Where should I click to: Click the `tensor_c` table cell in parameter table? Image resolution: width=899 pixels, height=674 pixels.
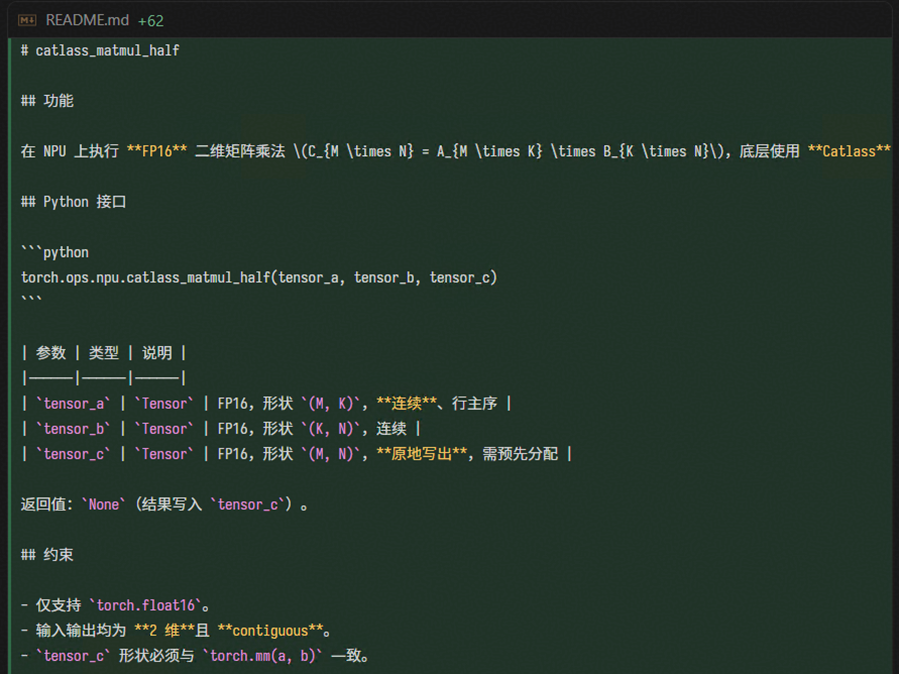tap(73, 454)
